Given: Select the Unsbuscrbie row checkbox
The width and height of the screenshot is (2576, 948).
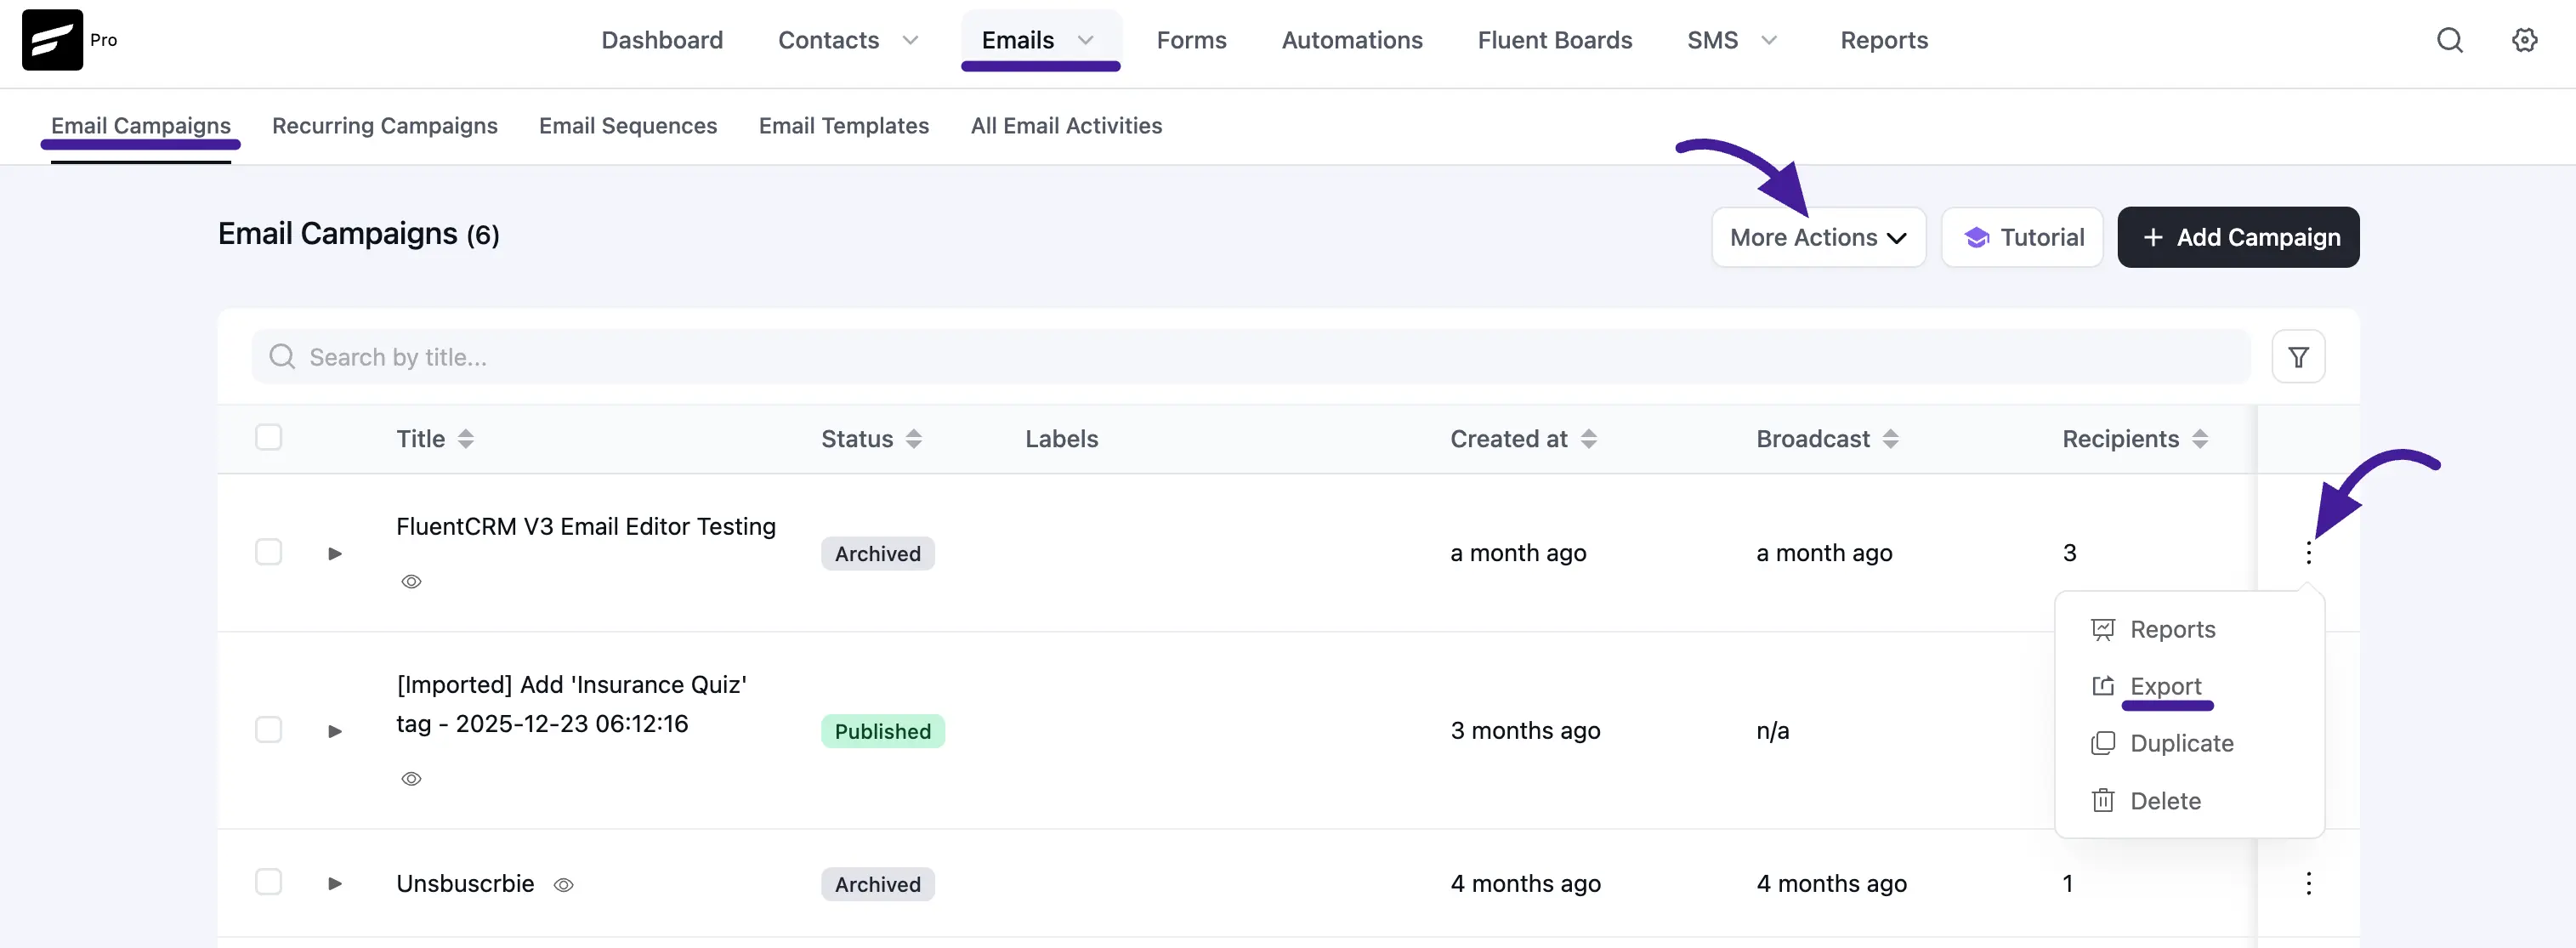Looking at the screenshot, I should click(268, 882).
